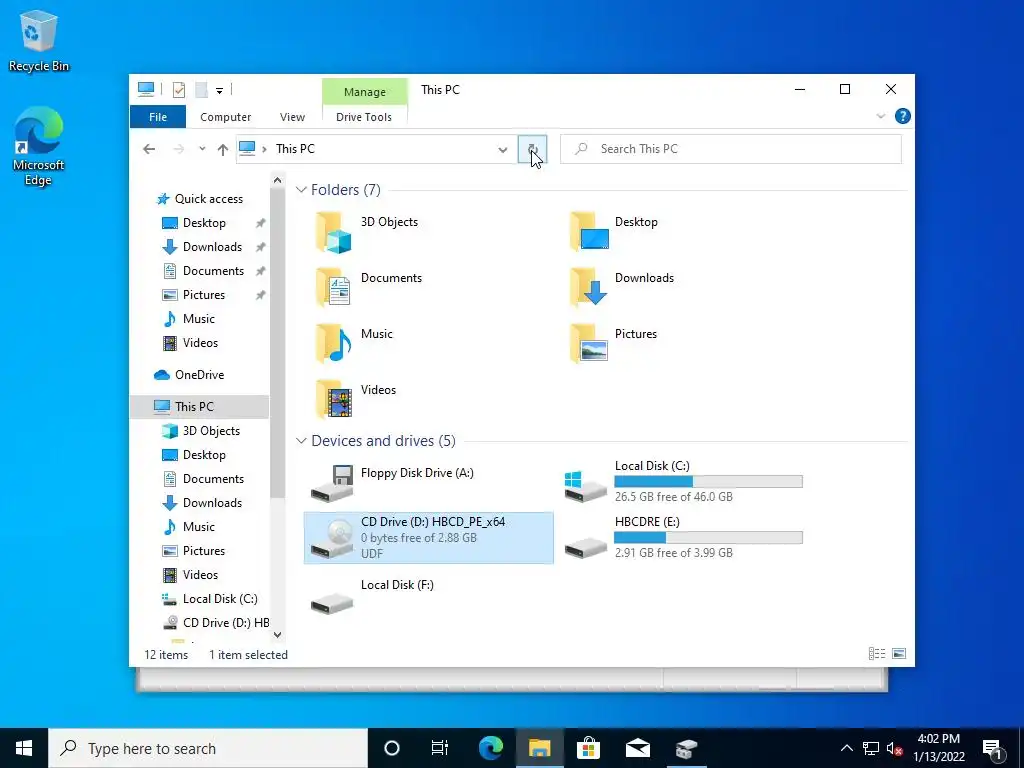1024x768 pixels.
Task: Open the Computer ribbon tab
Action: click(225, 117)
